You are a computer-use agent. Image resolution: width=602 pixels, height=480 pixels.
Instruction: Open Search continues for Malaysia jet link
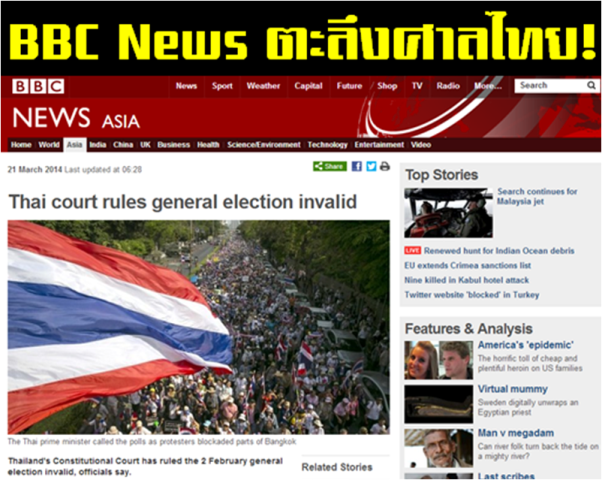pyautogui.click(x=537, y=196)
